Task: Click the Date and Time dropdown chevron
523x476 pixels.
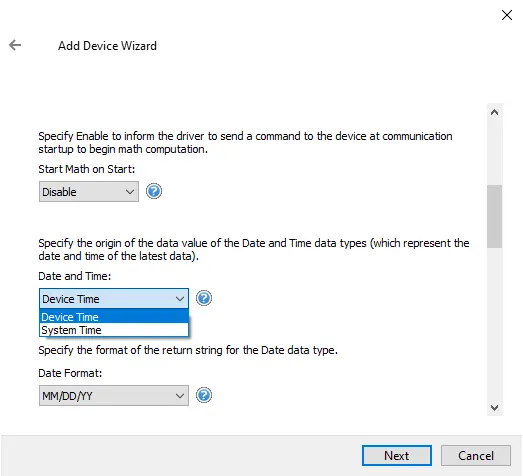Action: coord(180,299)
